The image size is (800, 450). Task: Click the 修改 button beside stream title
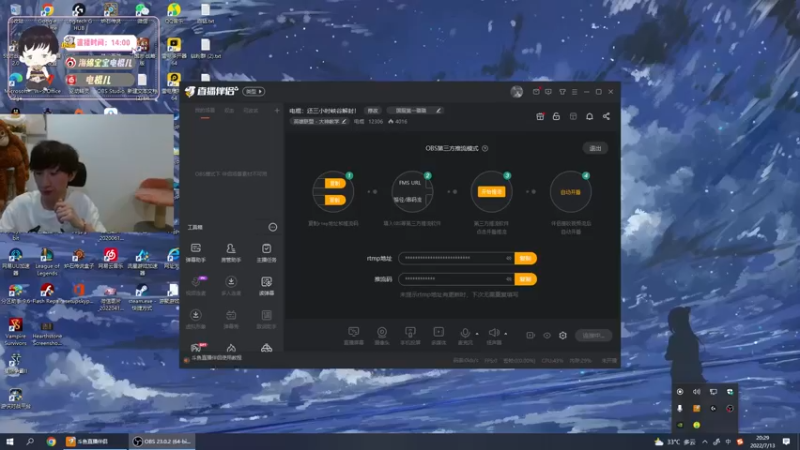click(x=373, y=111)
